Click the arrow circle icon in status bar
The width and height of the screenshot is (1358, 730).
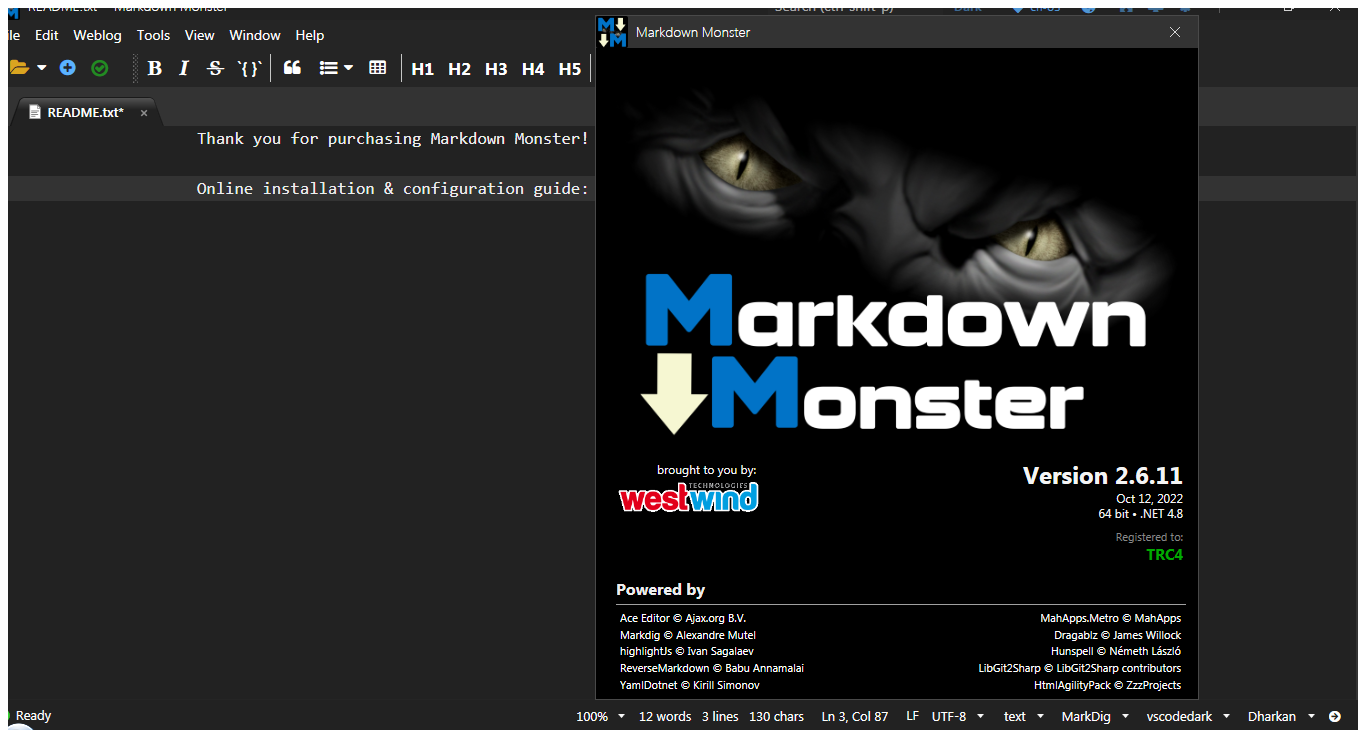[x=1334, y=716]
